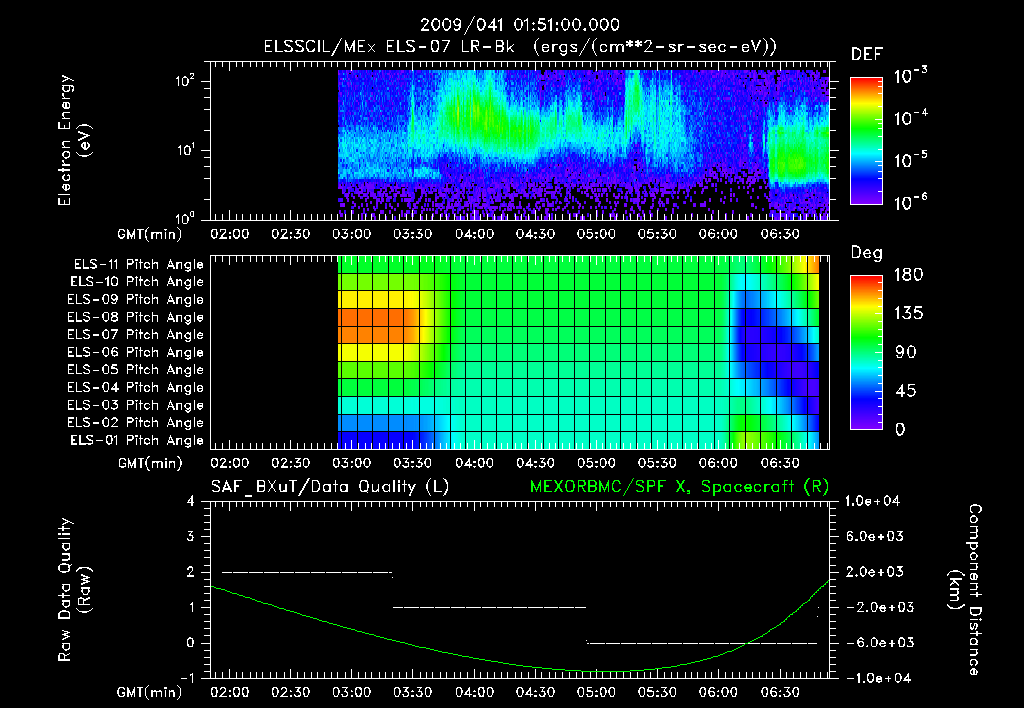Click the 04:00 tick under the spectrogram

[474, 234]
